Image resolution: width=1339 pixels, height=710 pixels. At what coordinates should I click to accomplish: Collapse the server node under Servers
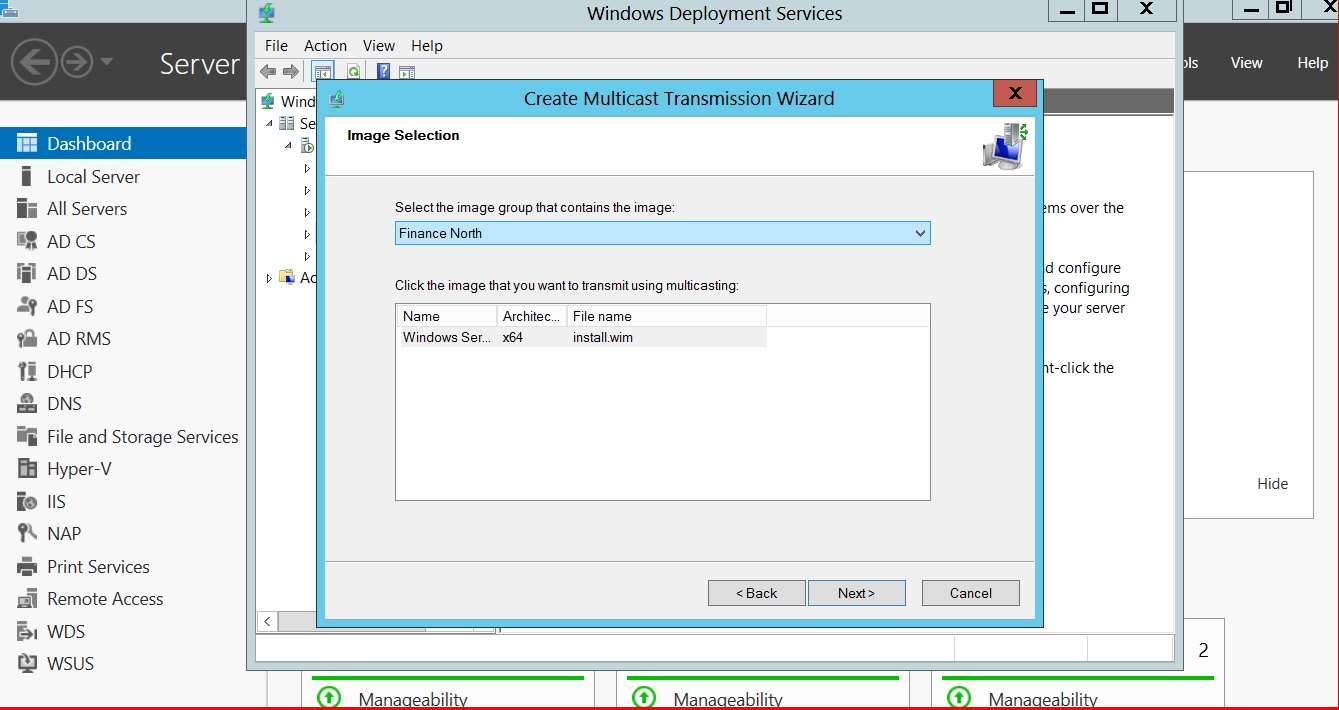pyautogui.click(x=288, y=146)
